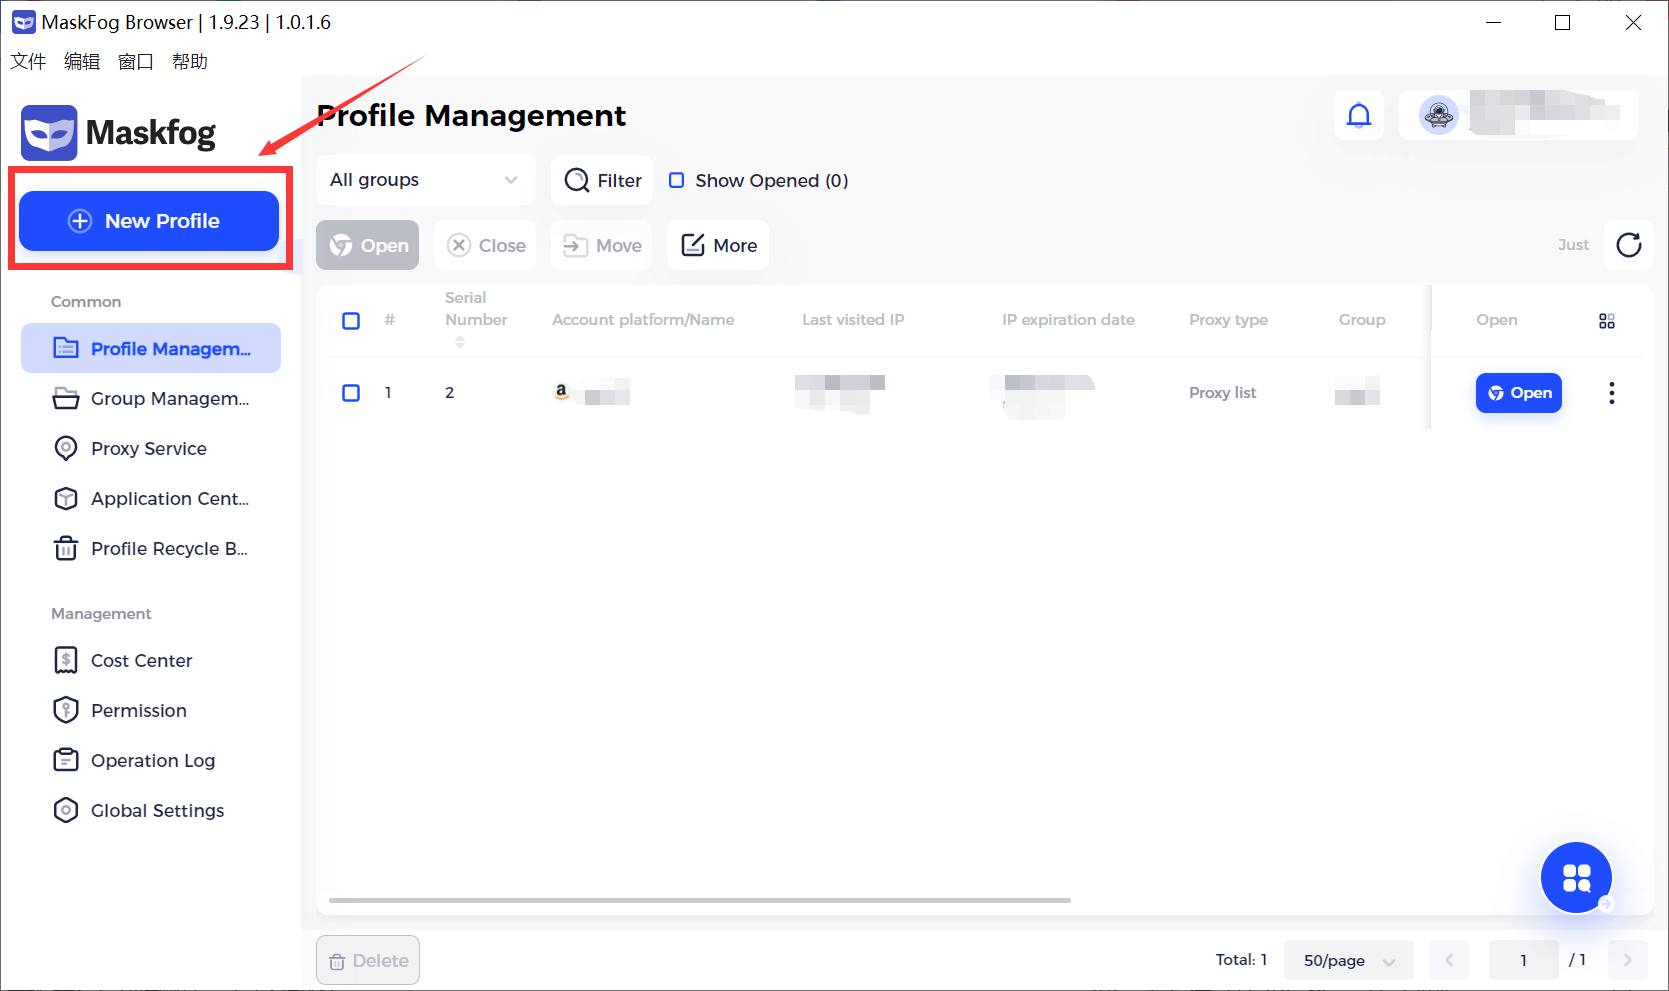
Task: Open the Proxy Service section
Action: coord(148,448)
